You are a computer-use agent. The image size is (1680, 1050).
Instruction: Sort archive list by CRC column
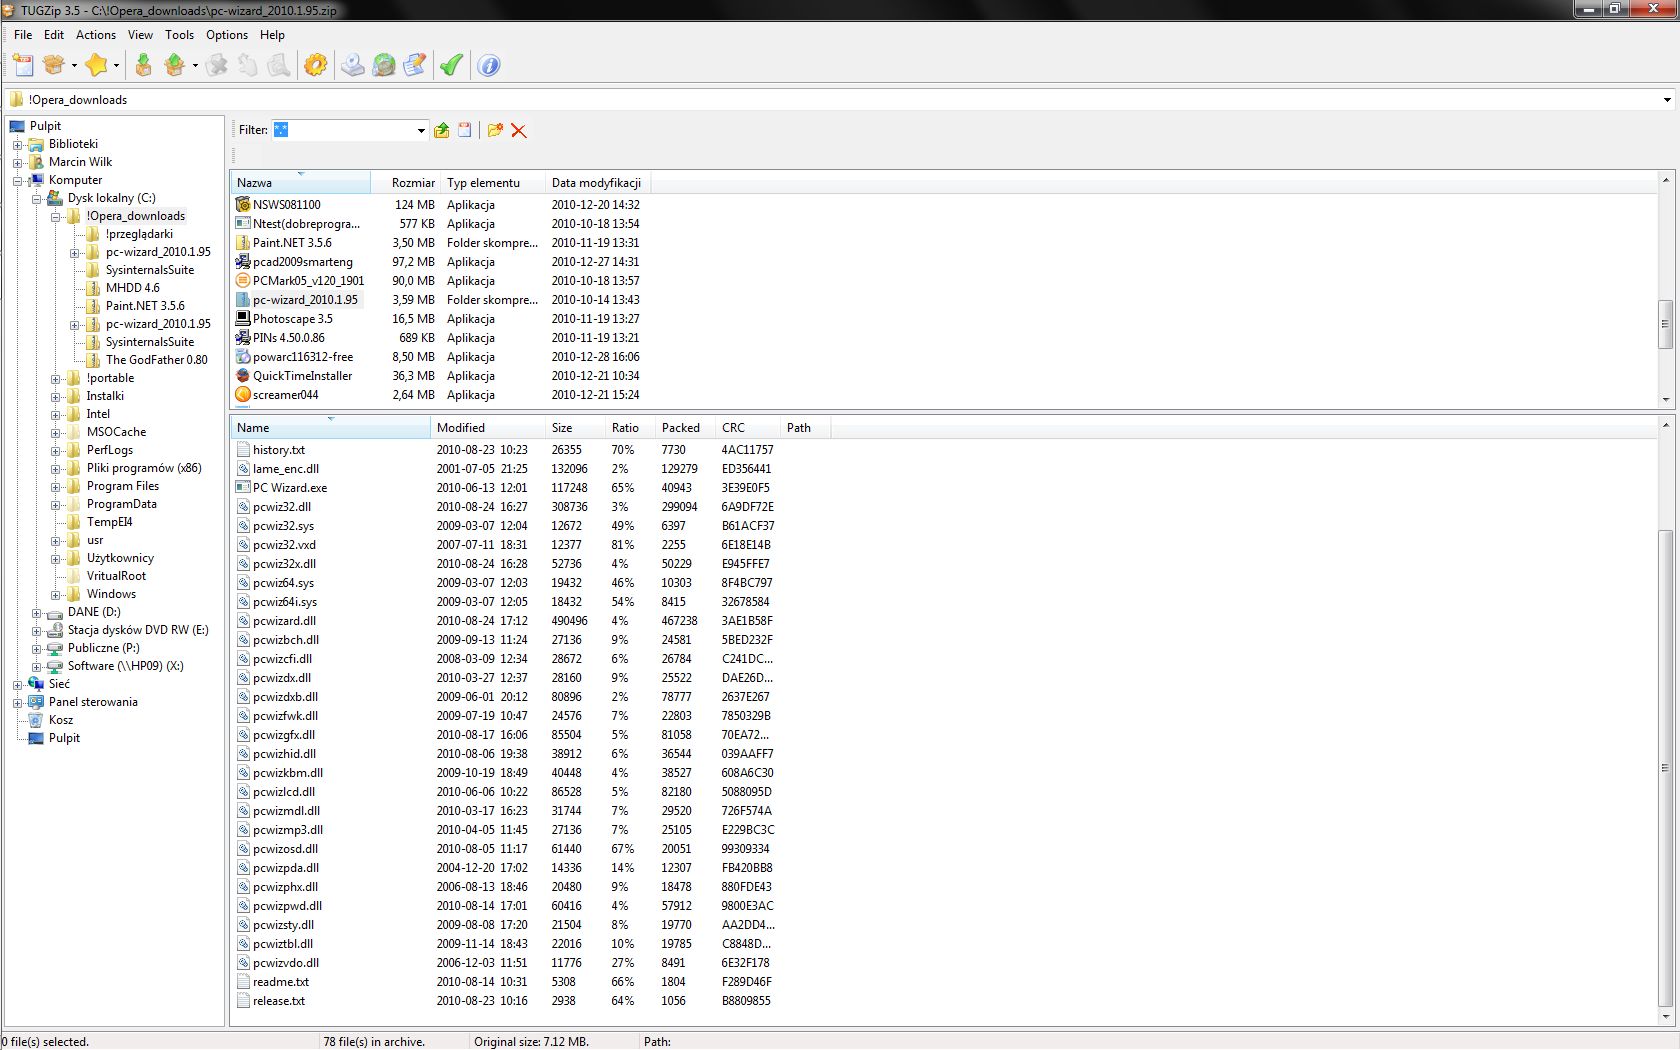click(x=748, y=428)
